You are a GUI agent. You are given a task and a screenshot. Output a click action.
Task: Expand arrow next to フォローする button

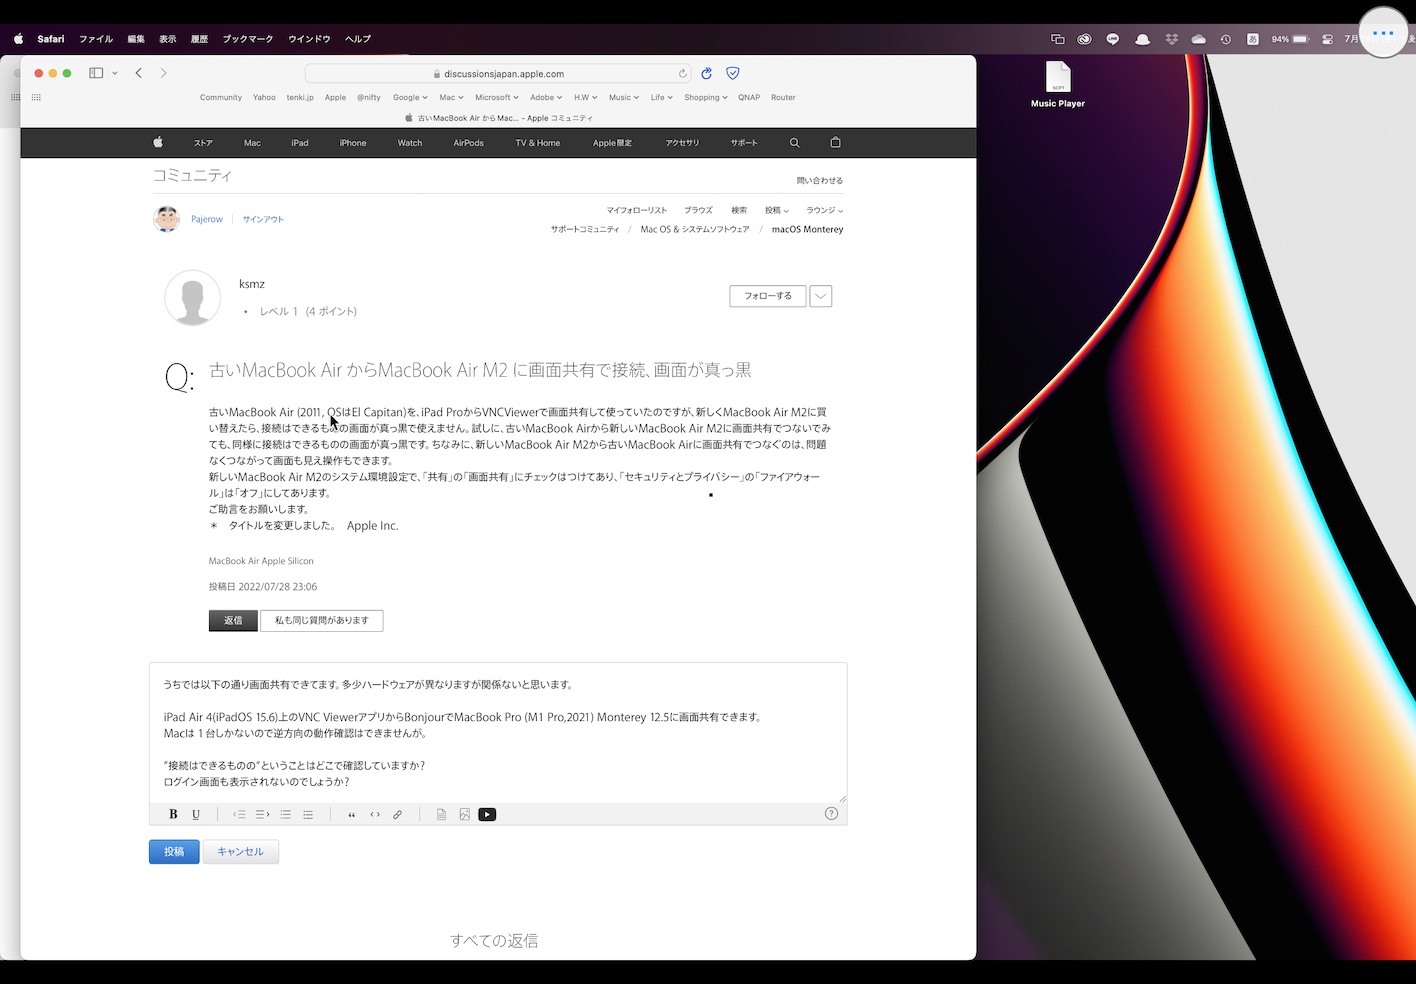point(821,296)
